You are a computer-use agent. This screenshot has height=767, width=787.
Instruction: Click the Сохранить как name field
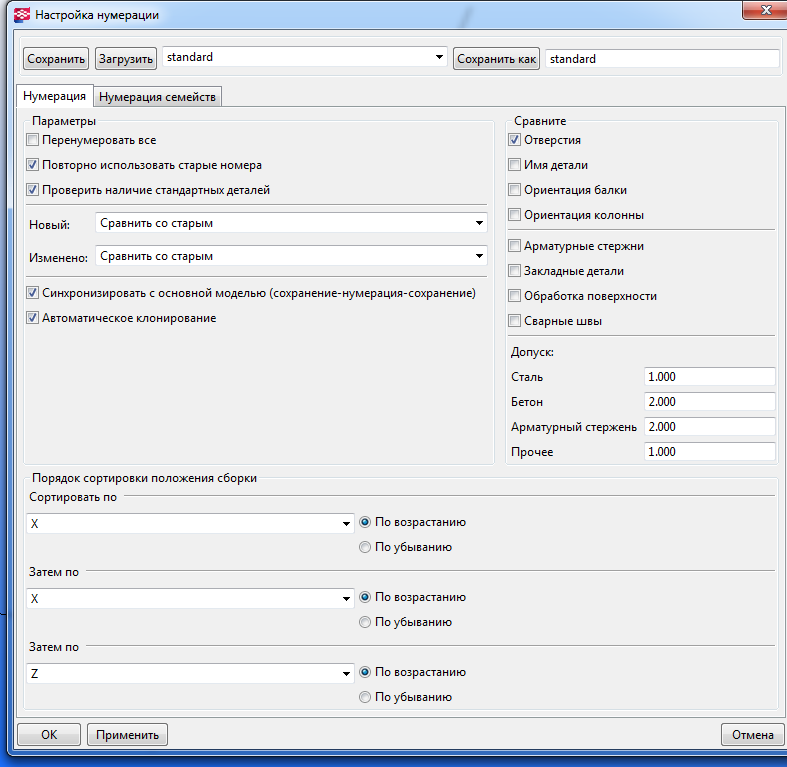(x=661, y=59)
